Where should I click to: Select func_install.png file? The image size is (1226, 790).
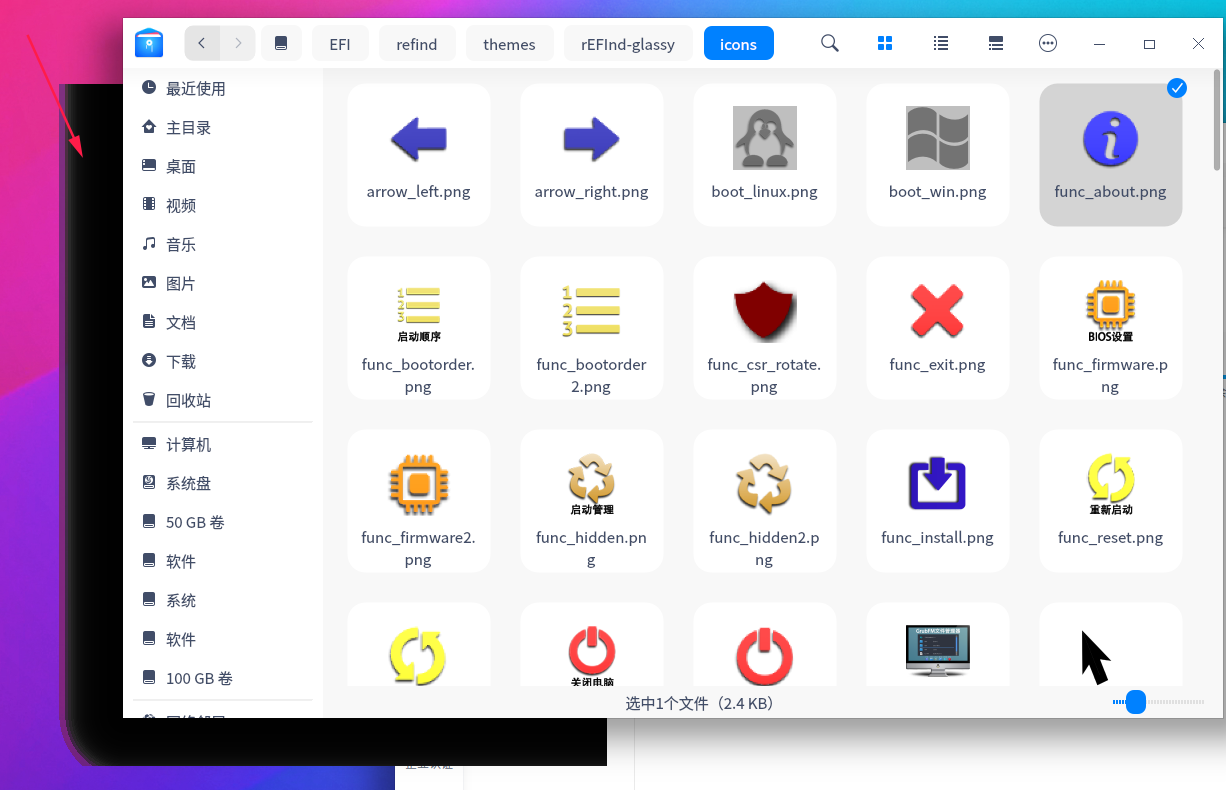(x=937, y=501)
